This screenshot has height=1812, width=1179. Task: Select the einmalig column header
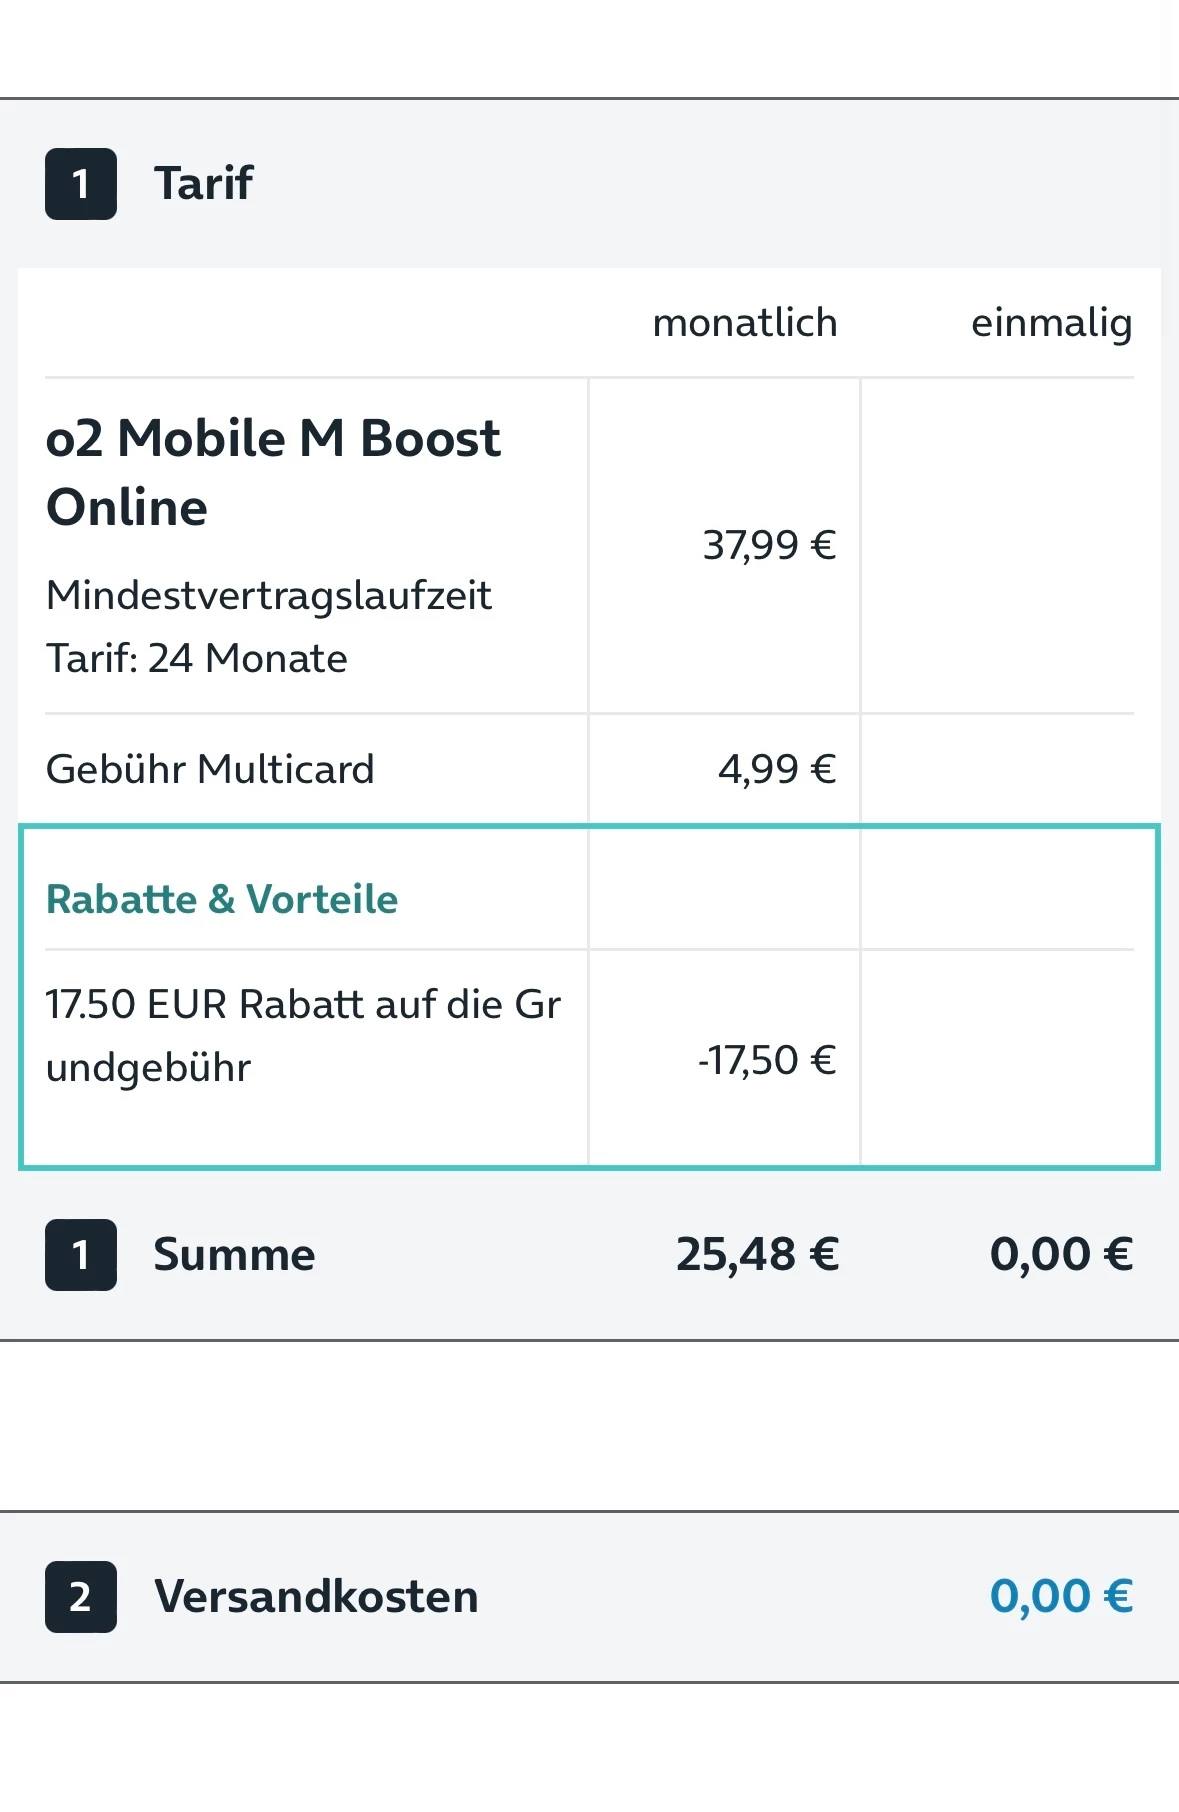click(x=1051, y=323)
